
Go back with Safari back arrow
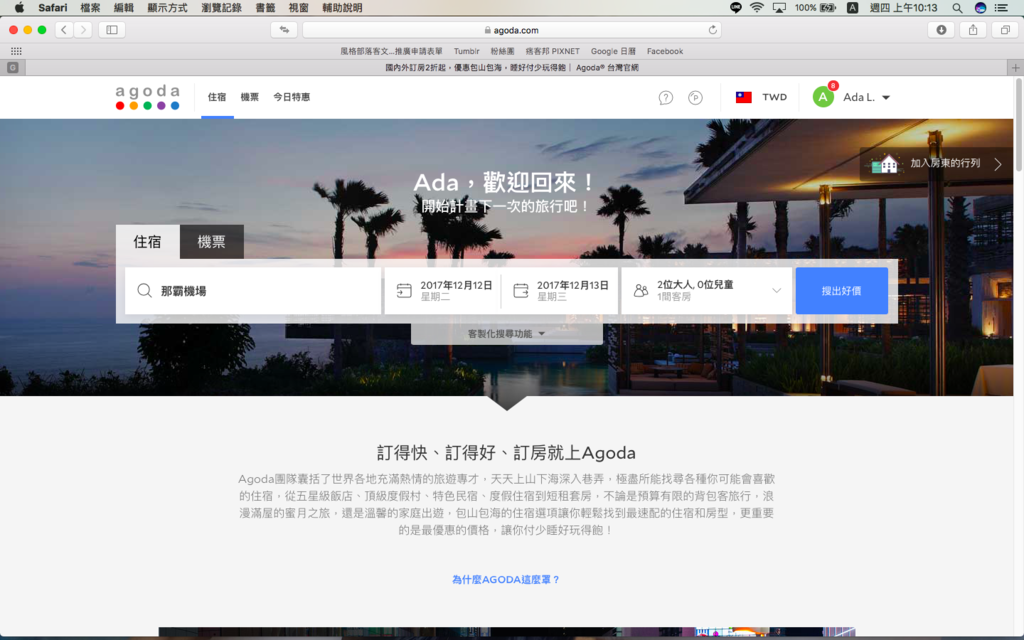(64, 29)
